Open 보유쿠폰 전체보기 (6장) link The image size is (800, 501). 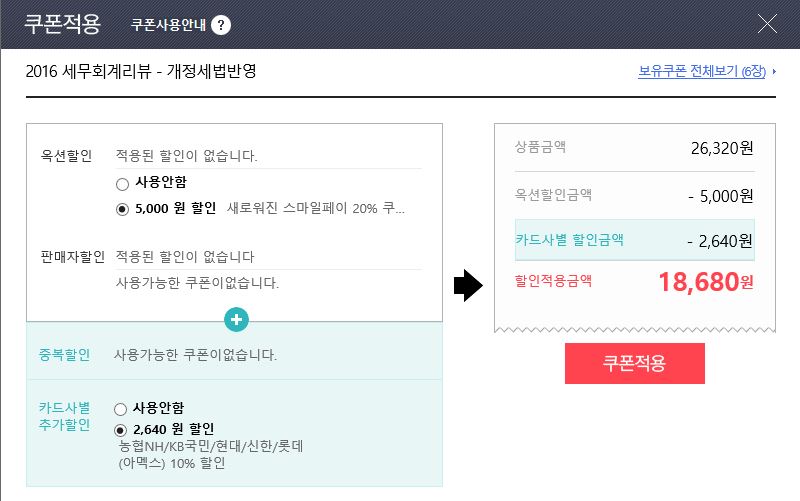pyautogui.click(x=701, y=72)
